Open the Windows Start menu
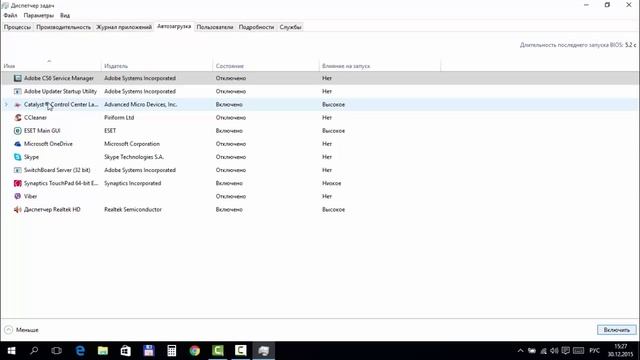 click(11, 351)
